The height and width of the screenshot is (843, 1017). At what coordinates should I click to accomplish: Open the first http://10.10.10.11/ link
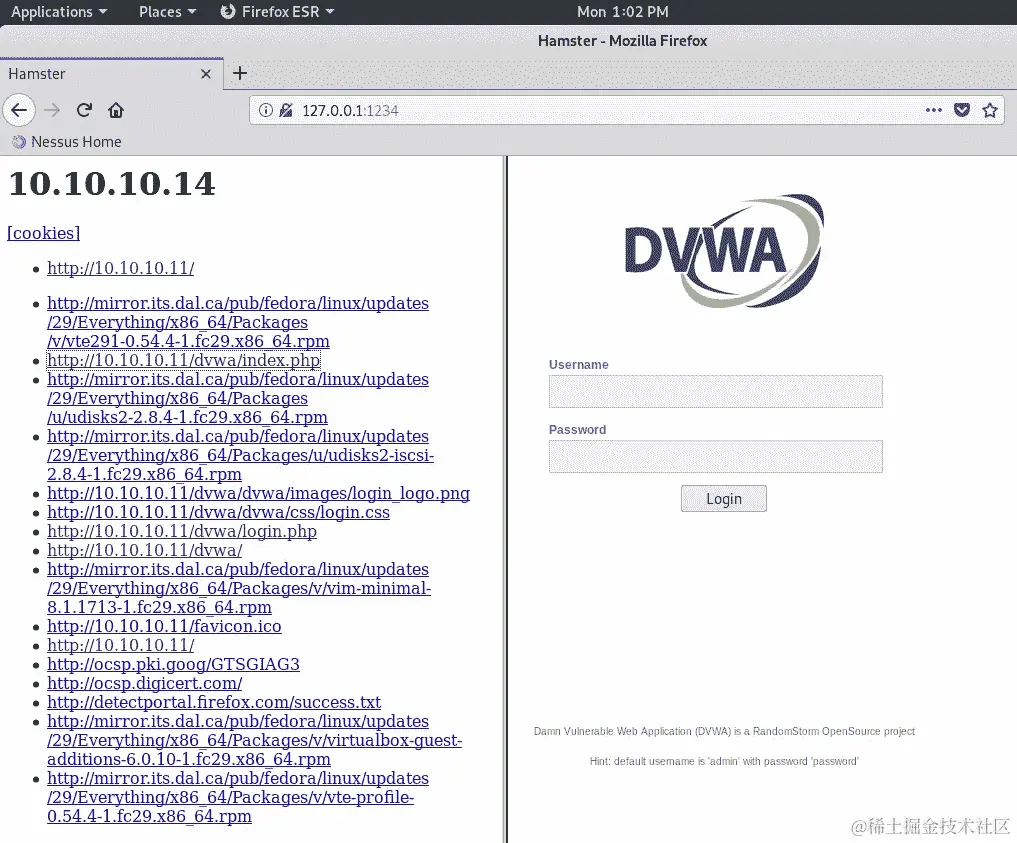(121, 268)
